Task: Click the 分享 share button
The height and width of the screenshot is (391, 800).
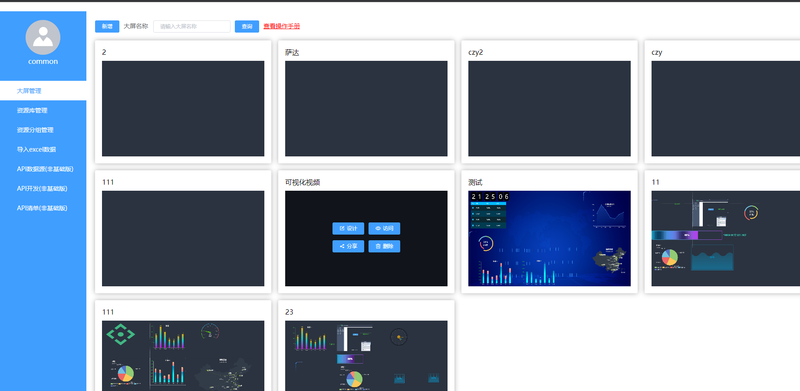Action: [x=348, y=246]
